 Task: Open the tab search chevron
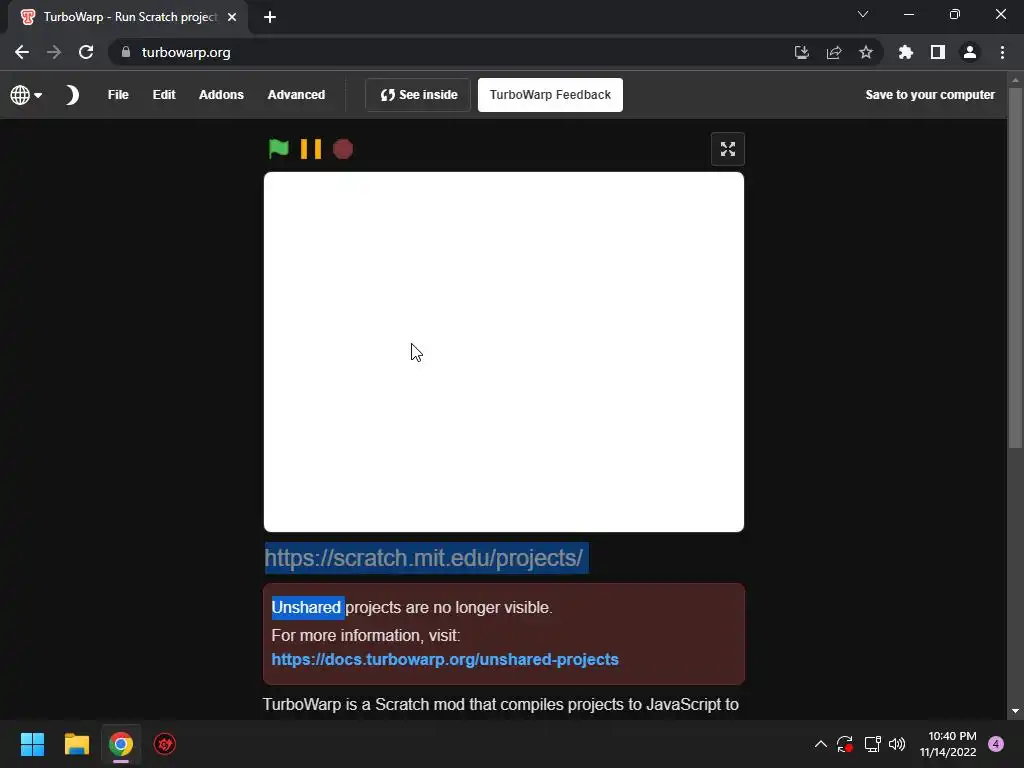(x=863, y=14)
